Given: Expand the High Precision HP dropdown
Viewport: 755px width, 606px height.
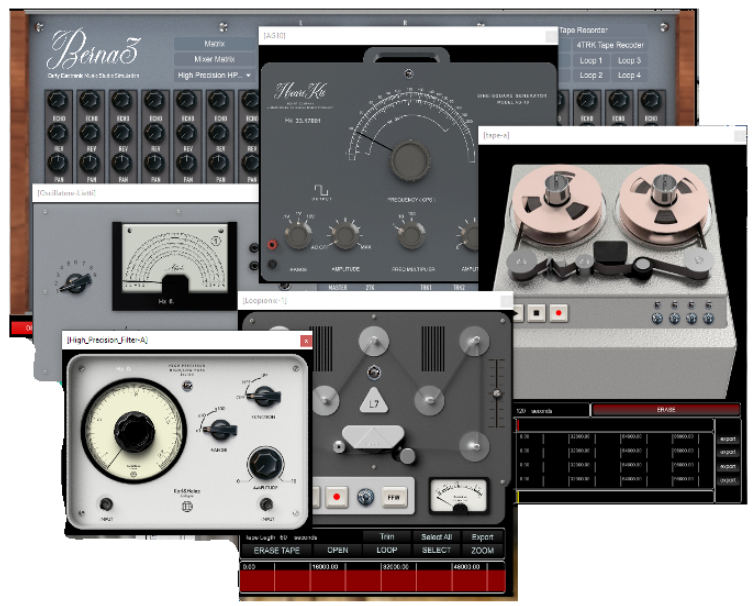Looking at the screenshot, I should (214, 75).
